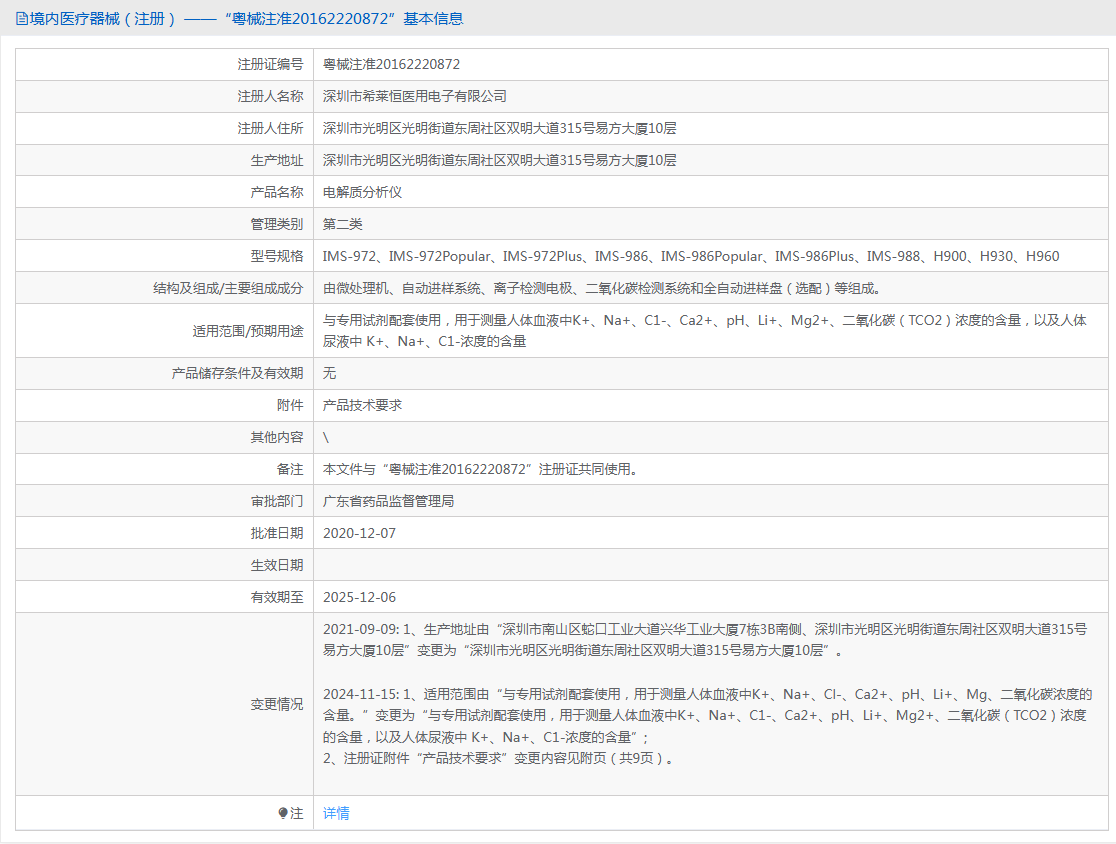Click the header title 境内医疗器械（注册）基本信息

pos(246,19)
